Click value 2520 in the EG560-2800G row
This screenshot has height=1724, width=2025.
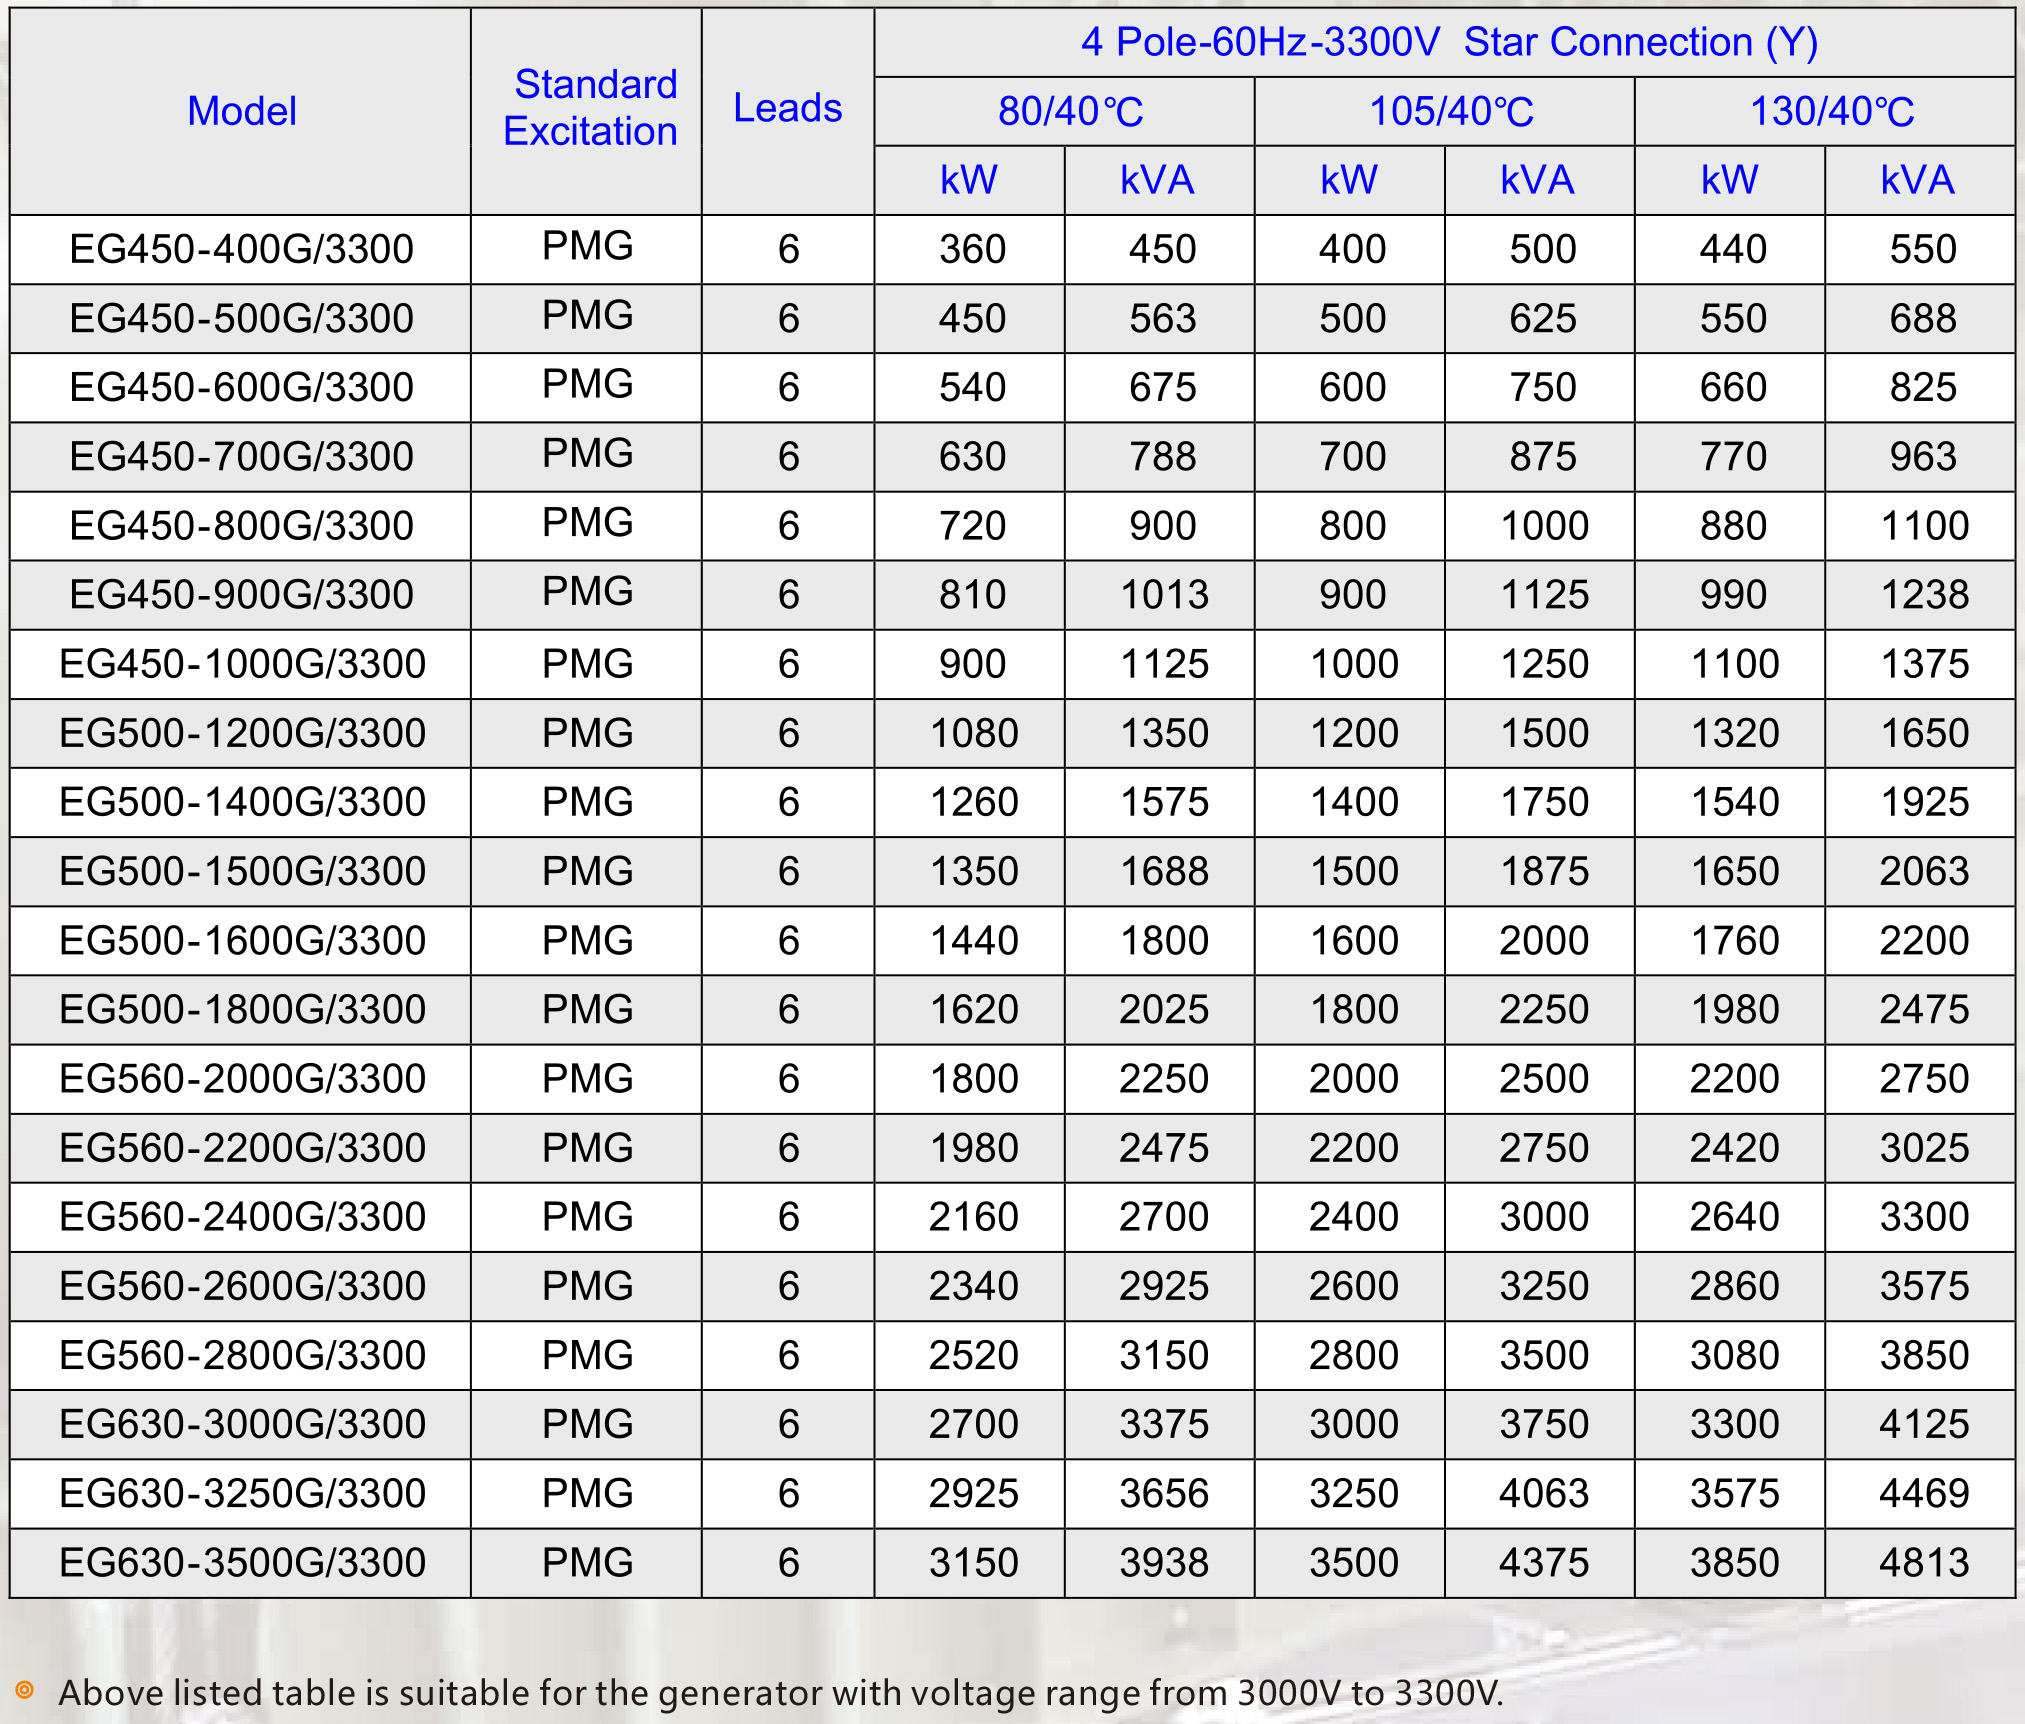[974, 1355]
